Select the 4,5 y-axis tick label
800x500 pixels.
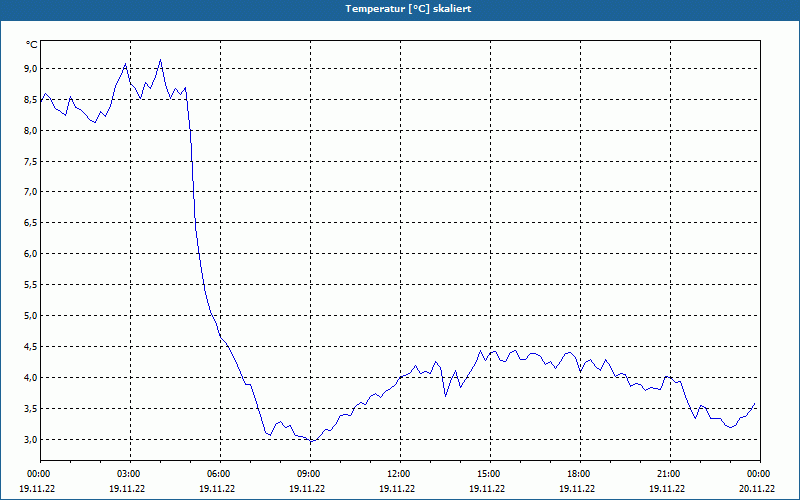coord(31,347)
